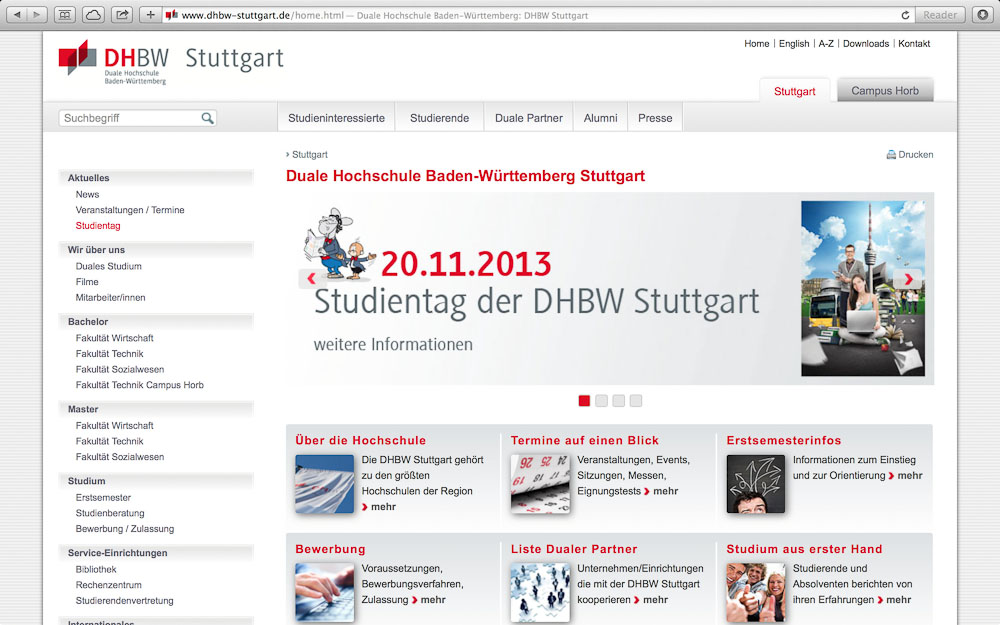Select the second slider dot
The width and height of the screenshot is (1000, 625).
[x=601, y=401]
